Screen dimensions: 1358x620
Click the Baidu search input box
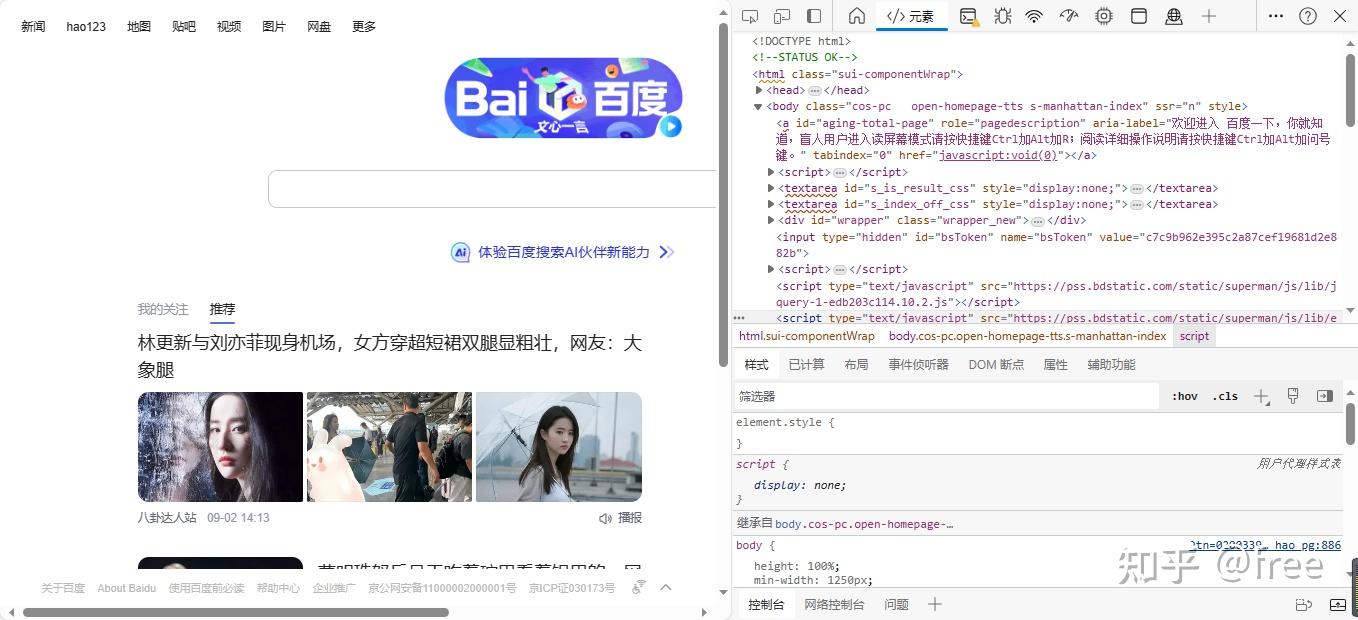(x=492, y=189)
